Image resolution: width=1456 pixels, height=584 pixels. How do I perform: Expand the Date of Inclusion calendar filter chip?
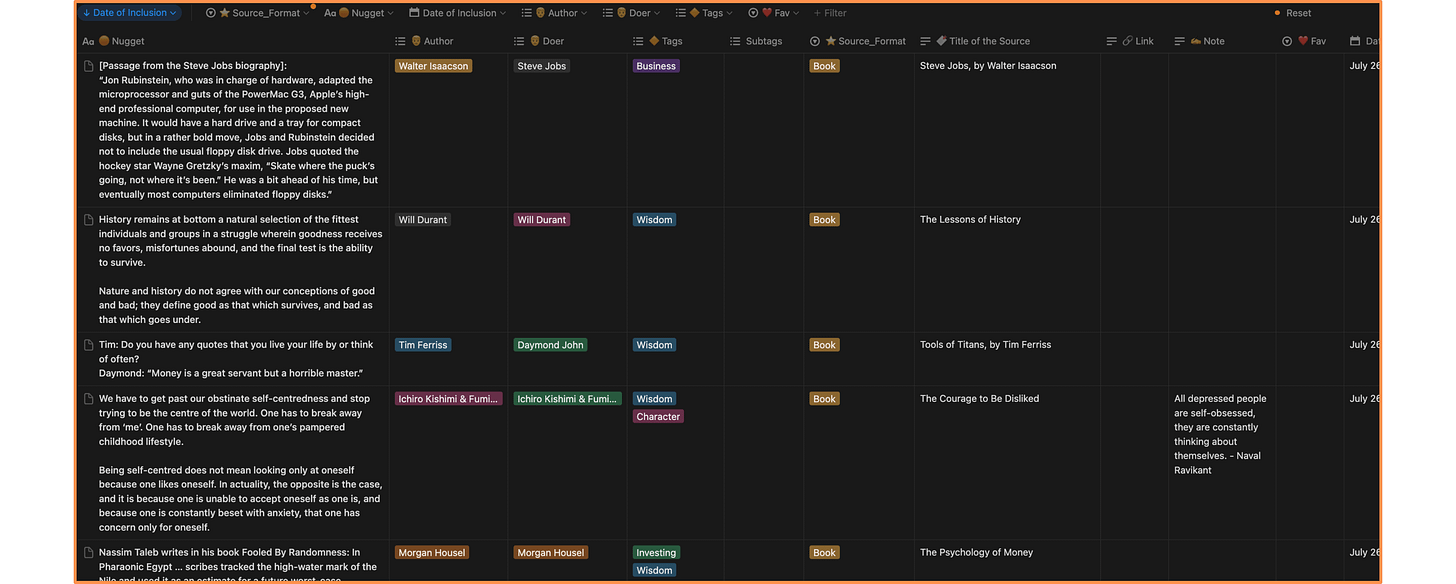[457, 13]
